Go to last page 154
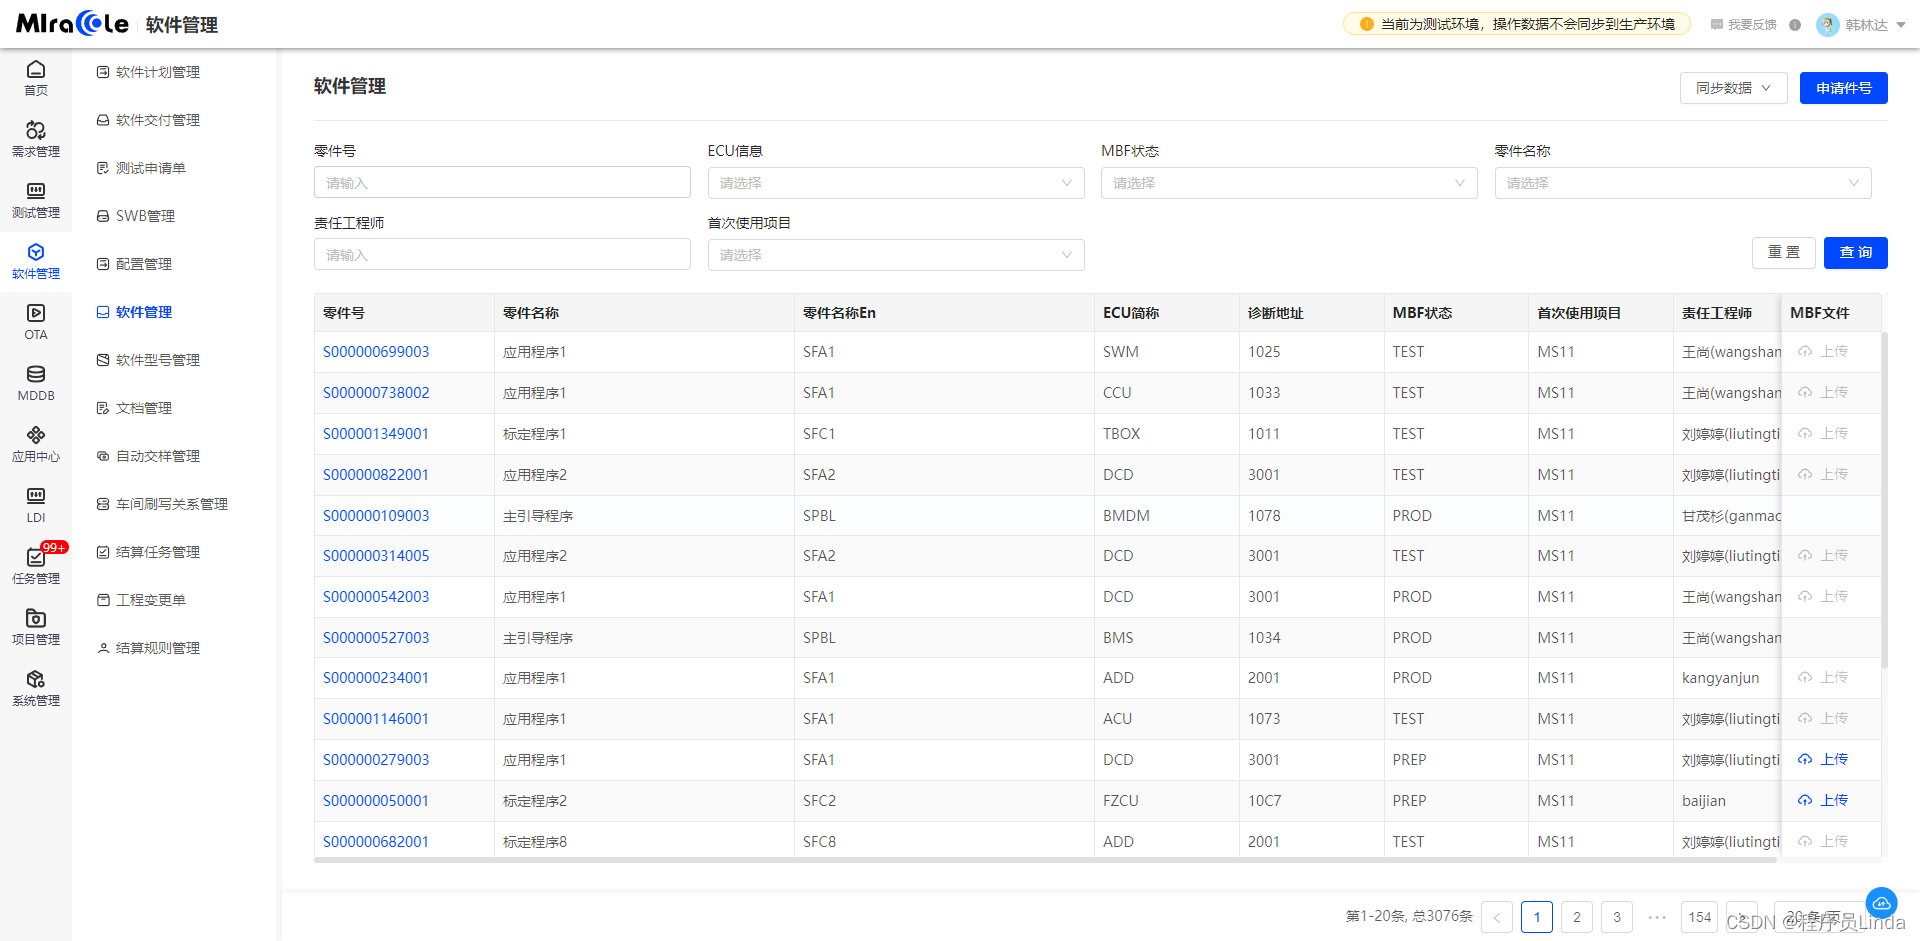 (x=1700, y=917)
